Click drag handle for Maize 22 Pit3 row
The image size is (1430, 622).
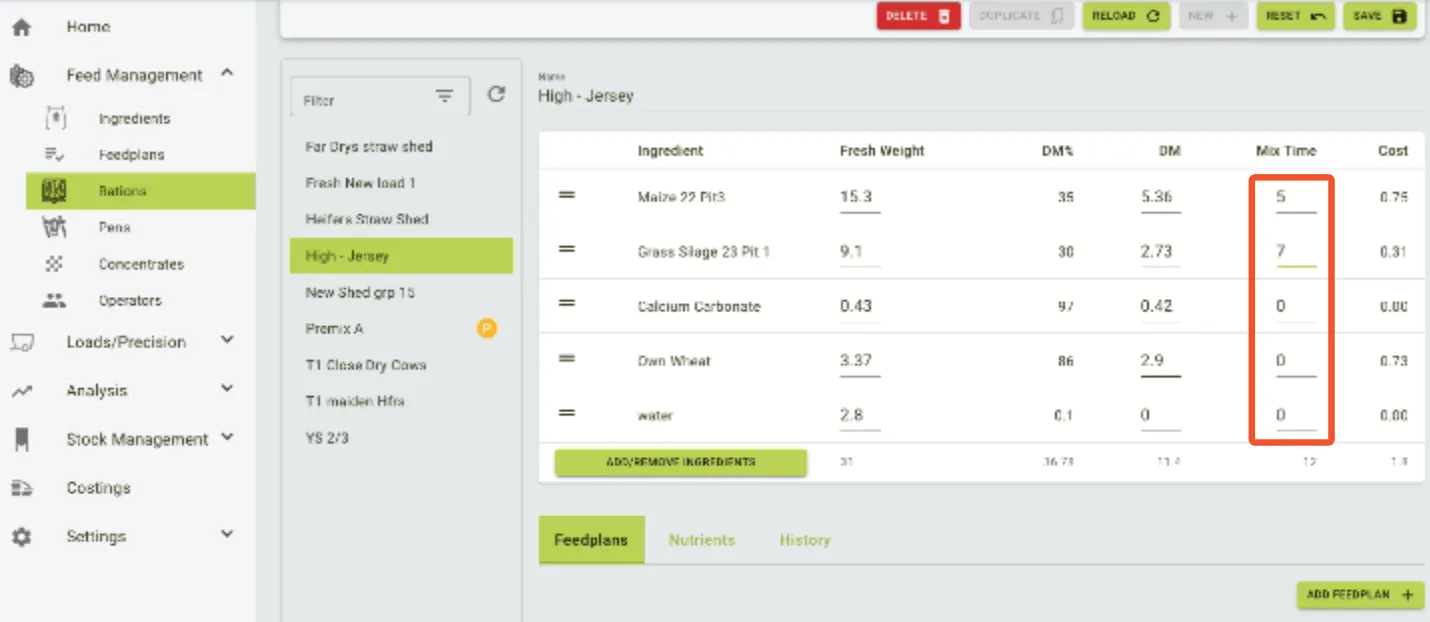566,196
